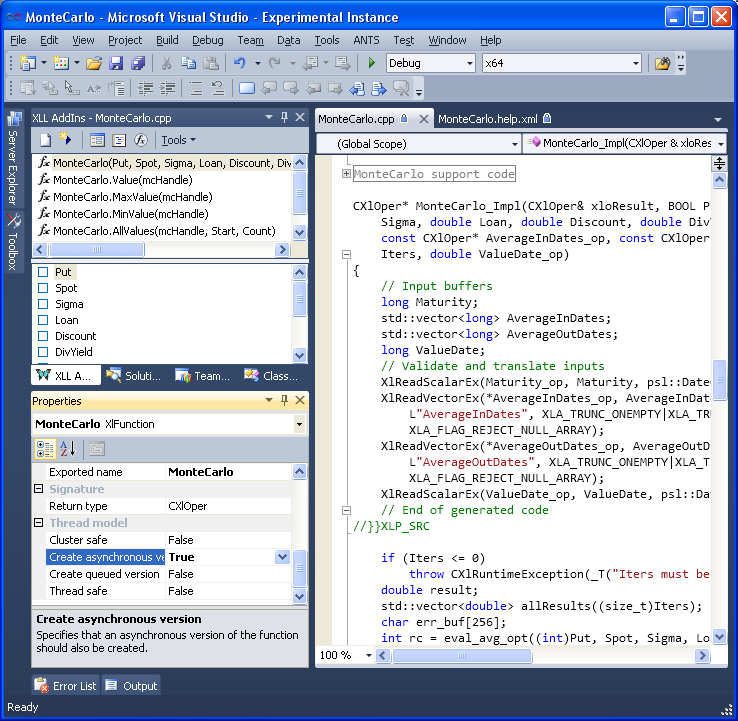738x721 pixels.
Task: Switch to the Class... View tab
Action: (x=271, y=376)
